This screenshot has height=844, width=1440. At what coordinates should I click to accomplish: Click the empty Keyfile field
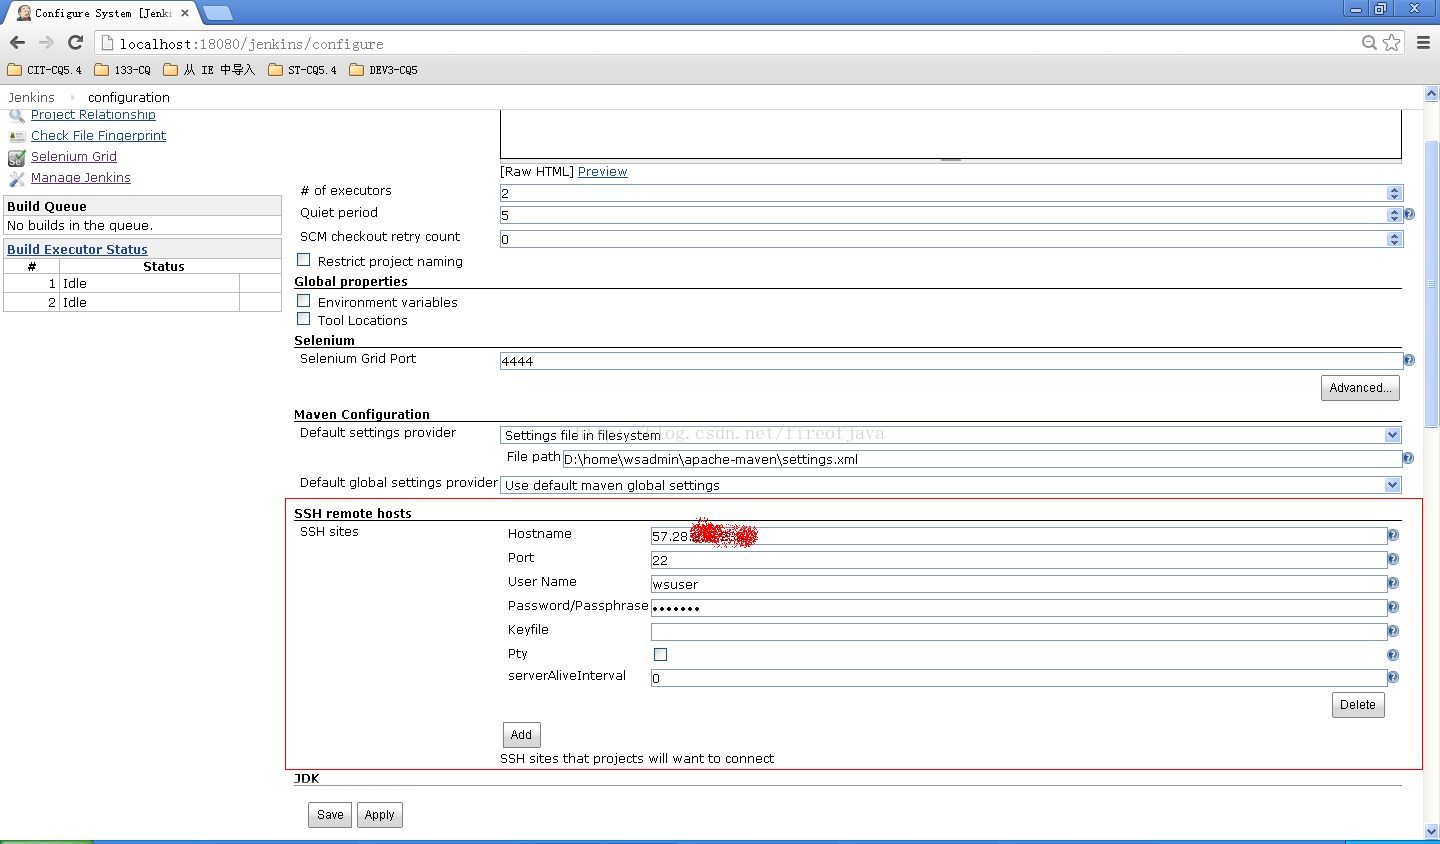(x=1018, y=632)
